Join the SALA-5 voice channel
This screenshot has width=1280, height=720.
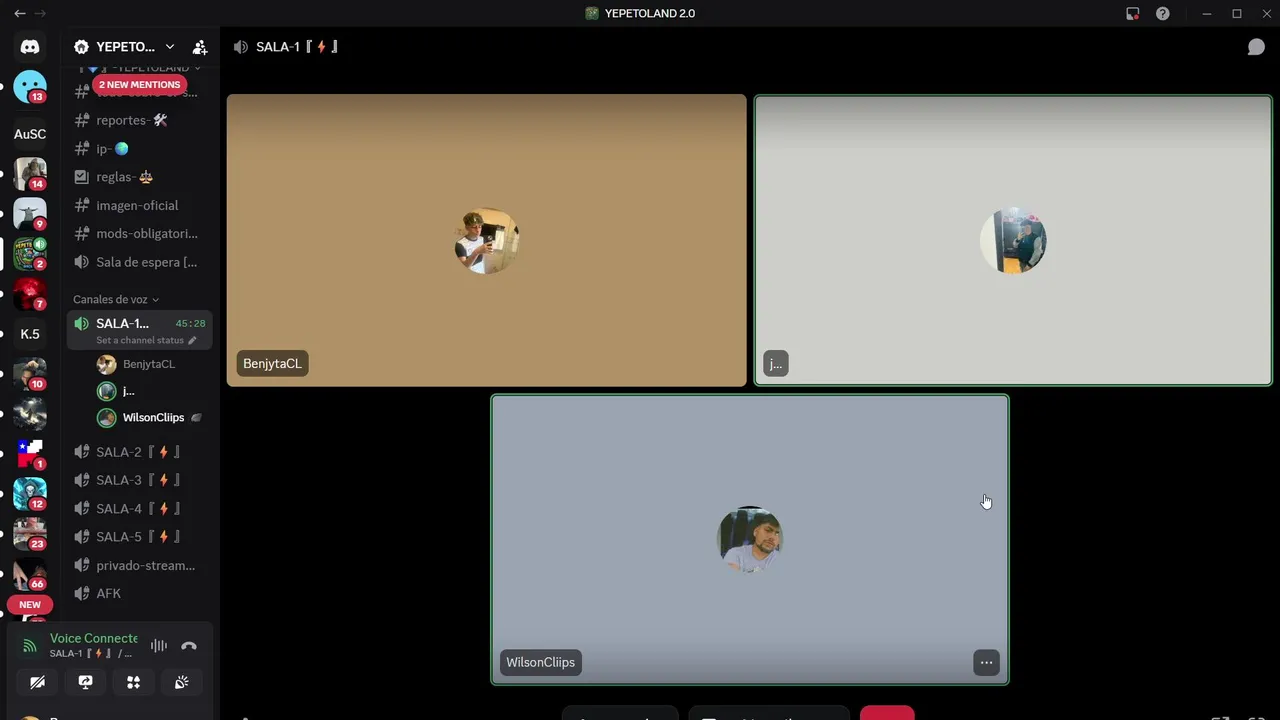(x=139, y=537)
